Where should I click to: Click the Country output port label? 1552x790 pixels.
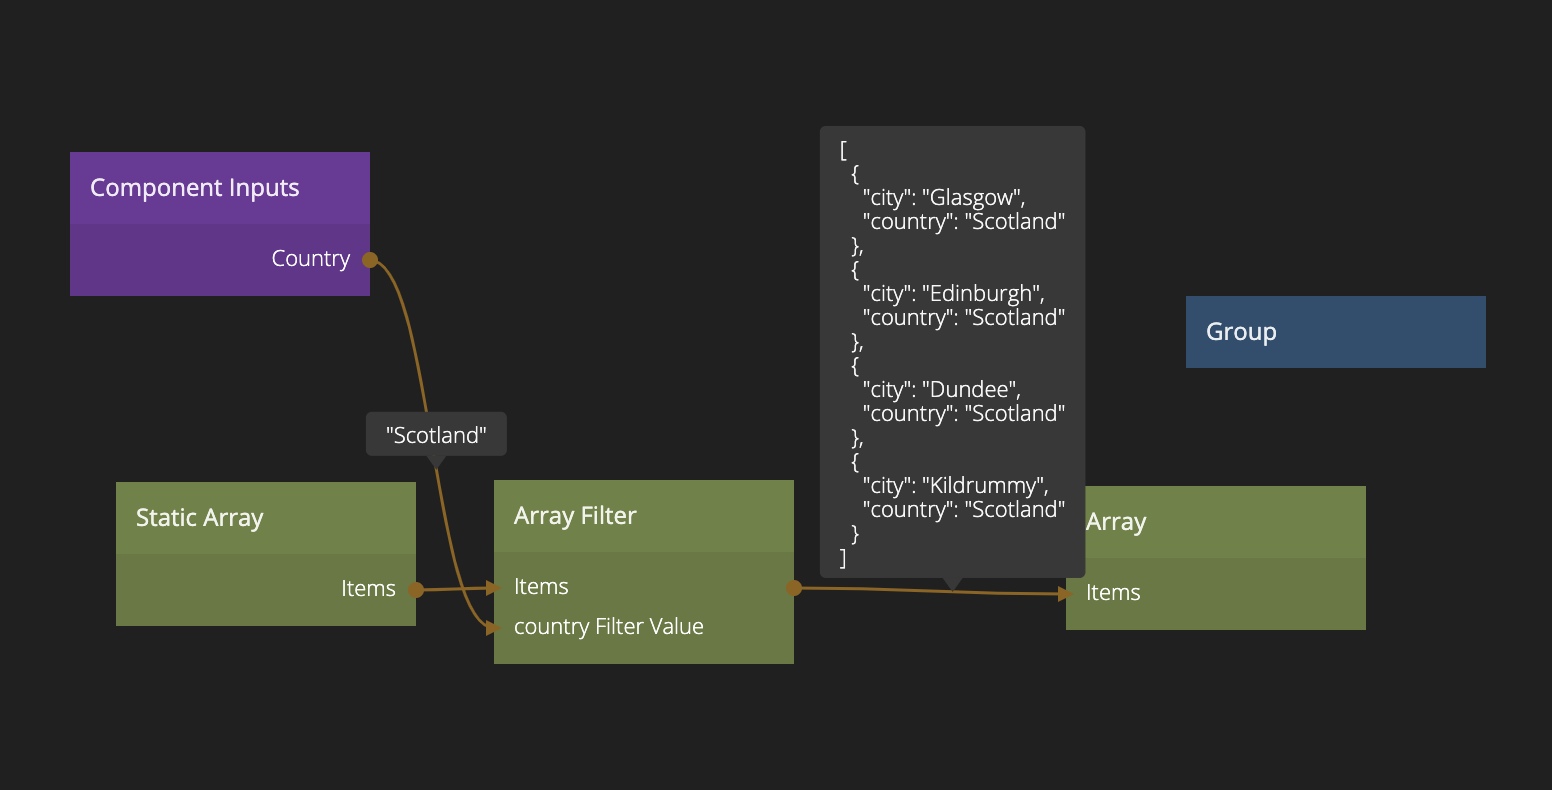tap(310, 259)
